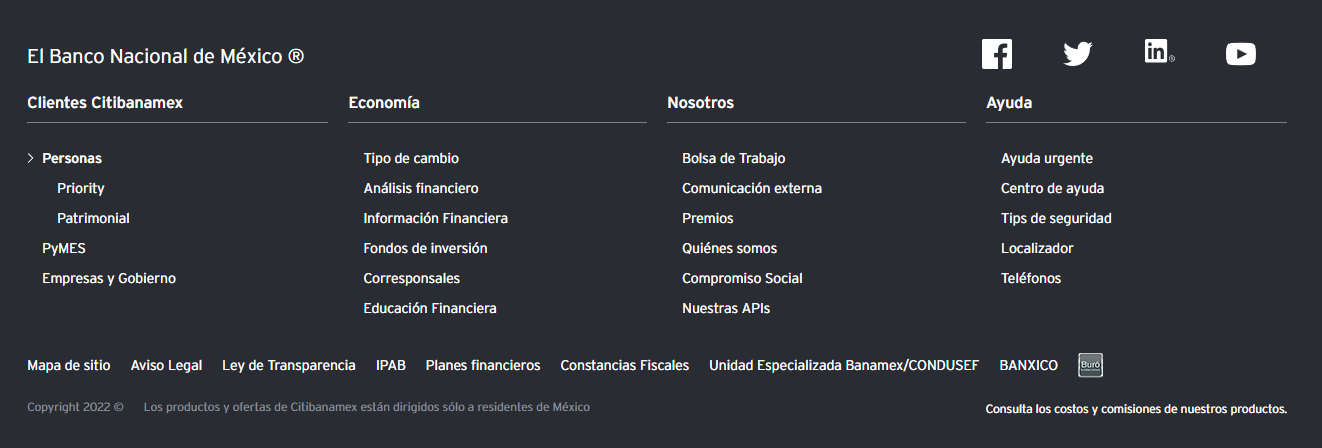This screenshot has height=448, width=1322.
Task: Open the Twitter bird icon
Action: pos(1078,54)
